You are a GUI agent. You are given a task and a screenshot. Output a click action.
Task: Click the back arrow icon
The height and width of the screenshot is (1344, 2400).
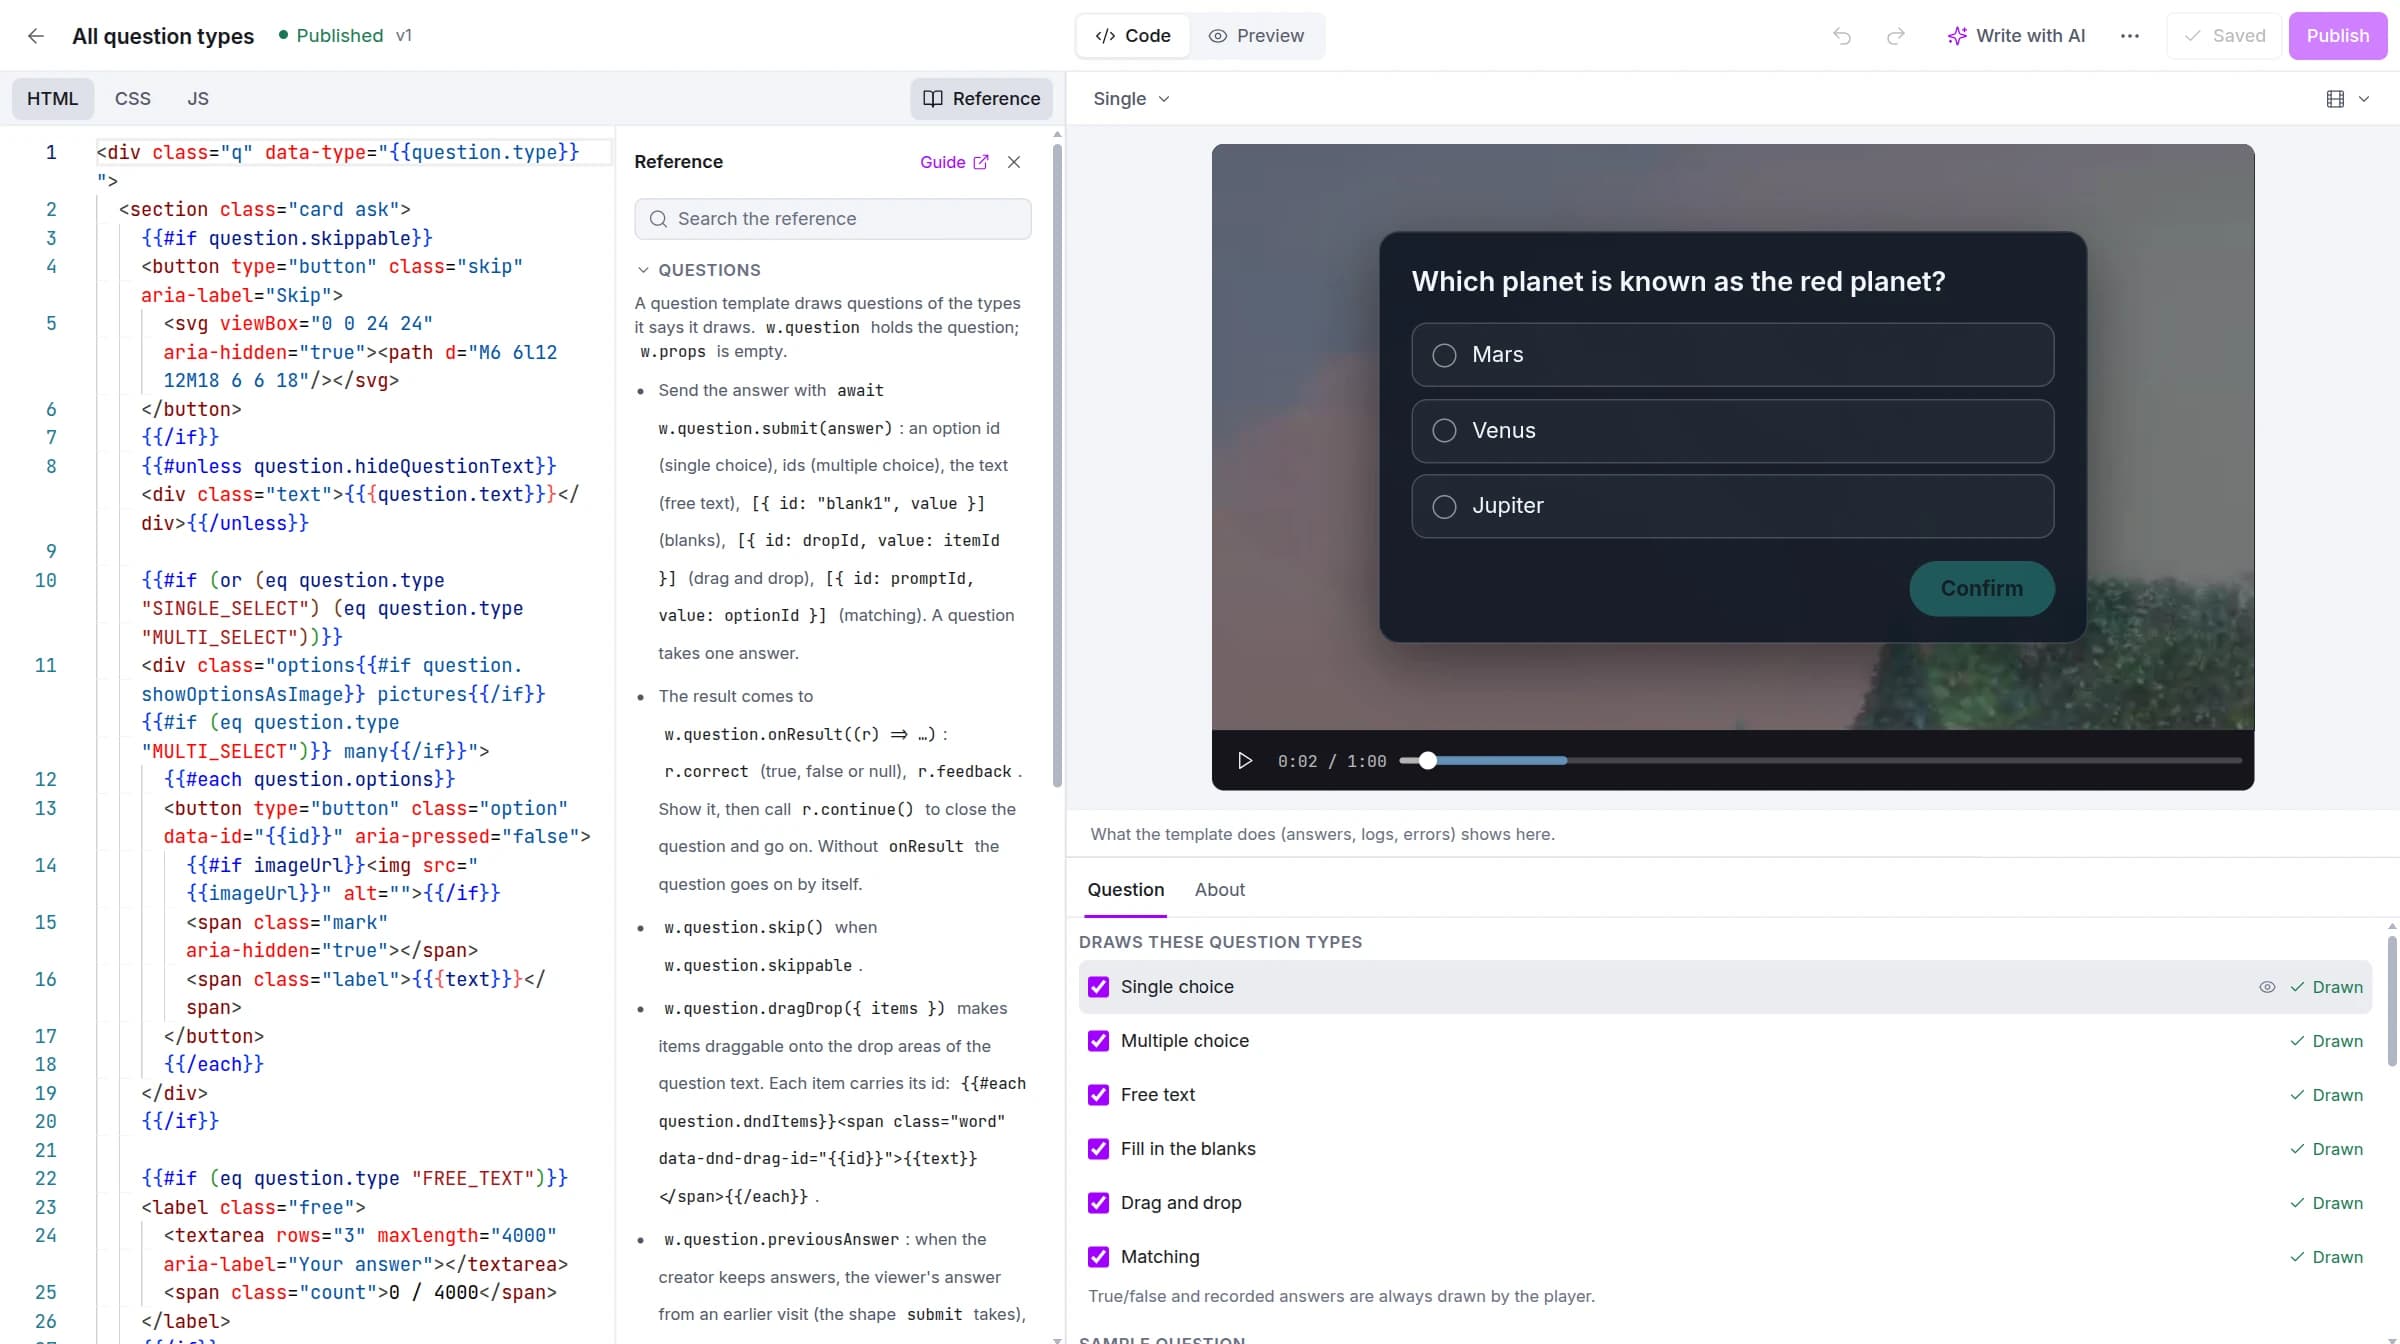tap(36, 36)
